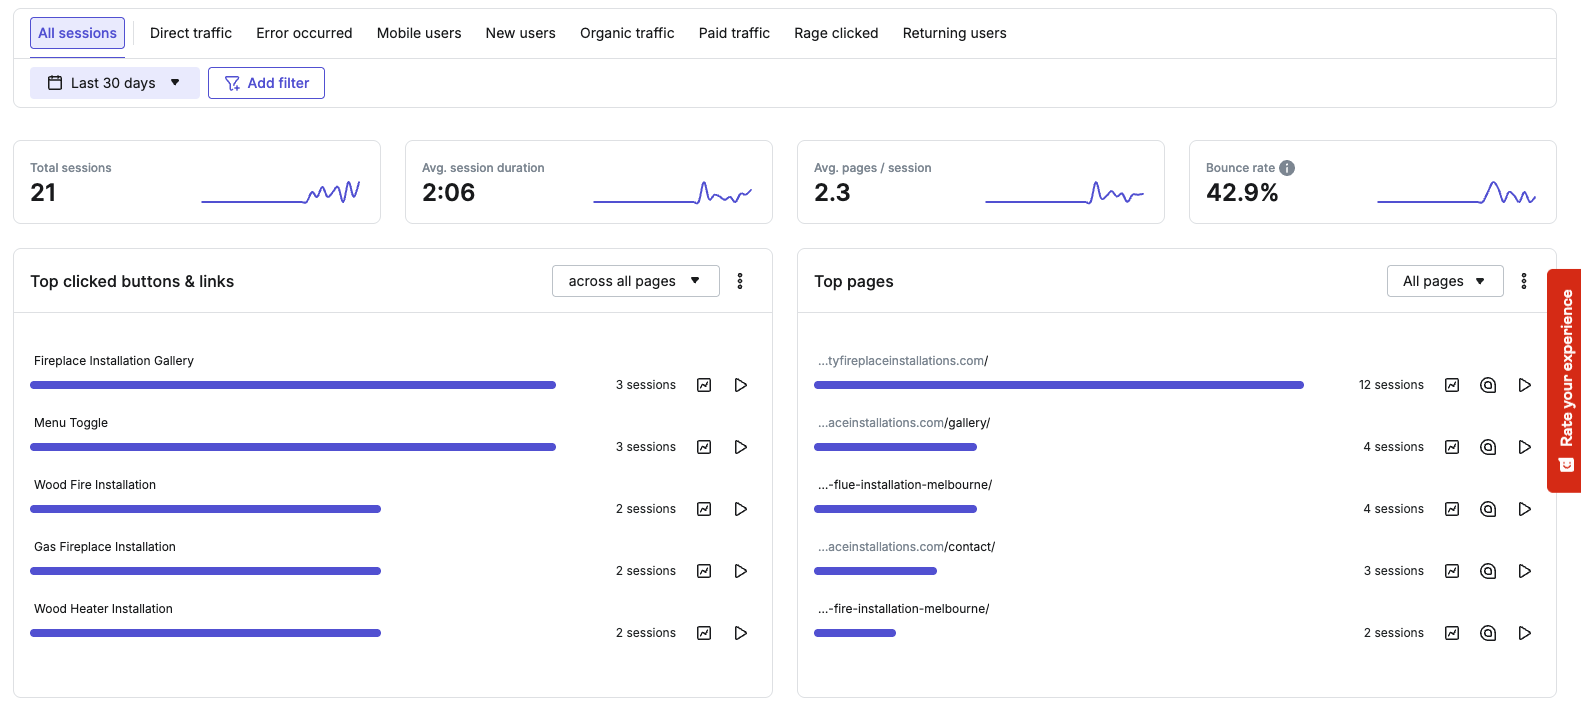
Task: Click the Add filter button
Action: click(266, 83)
